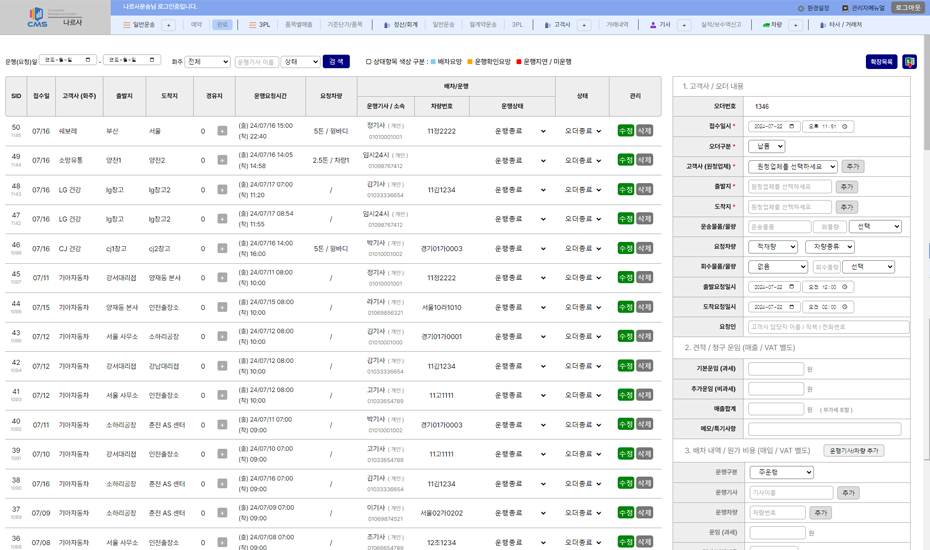Open the 완료 menu tab
930x550 pixels.
222,25
